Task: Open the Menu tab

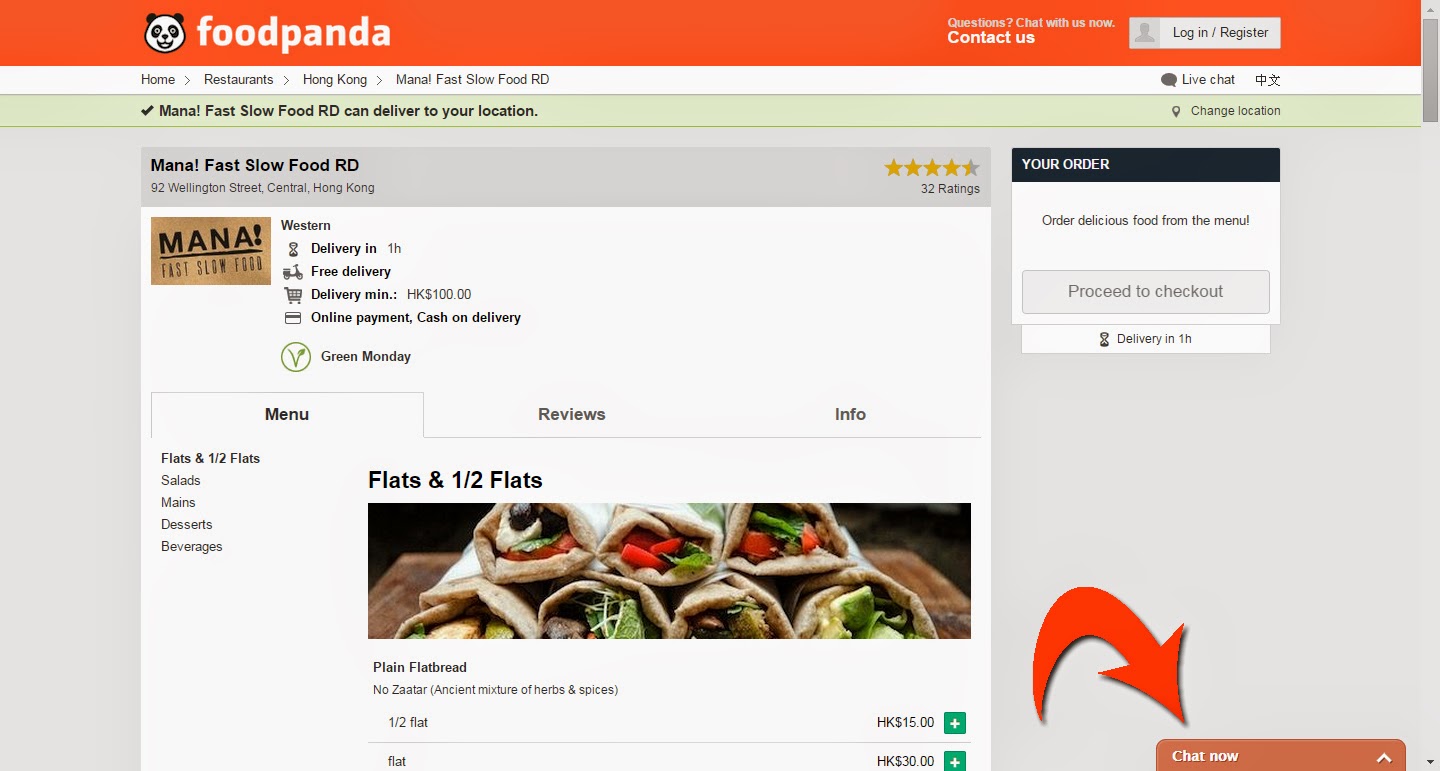Action: [x=287, y=414]
